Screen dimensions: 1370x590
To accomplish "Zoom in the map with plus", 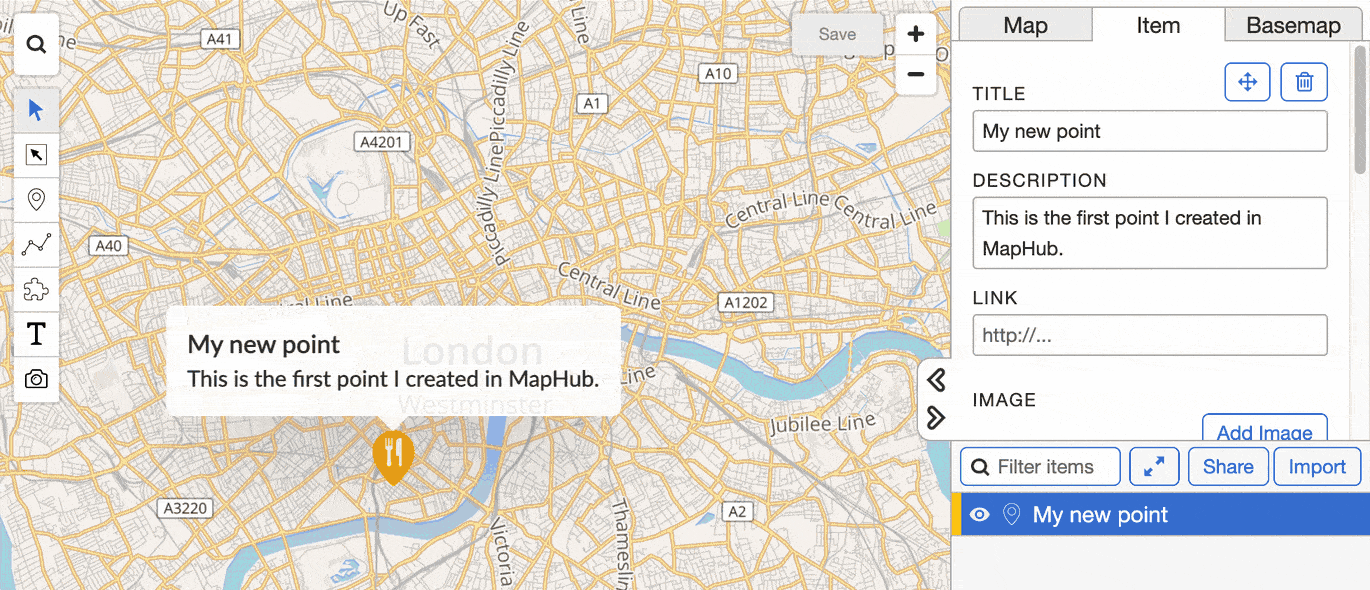I will 915,35.
